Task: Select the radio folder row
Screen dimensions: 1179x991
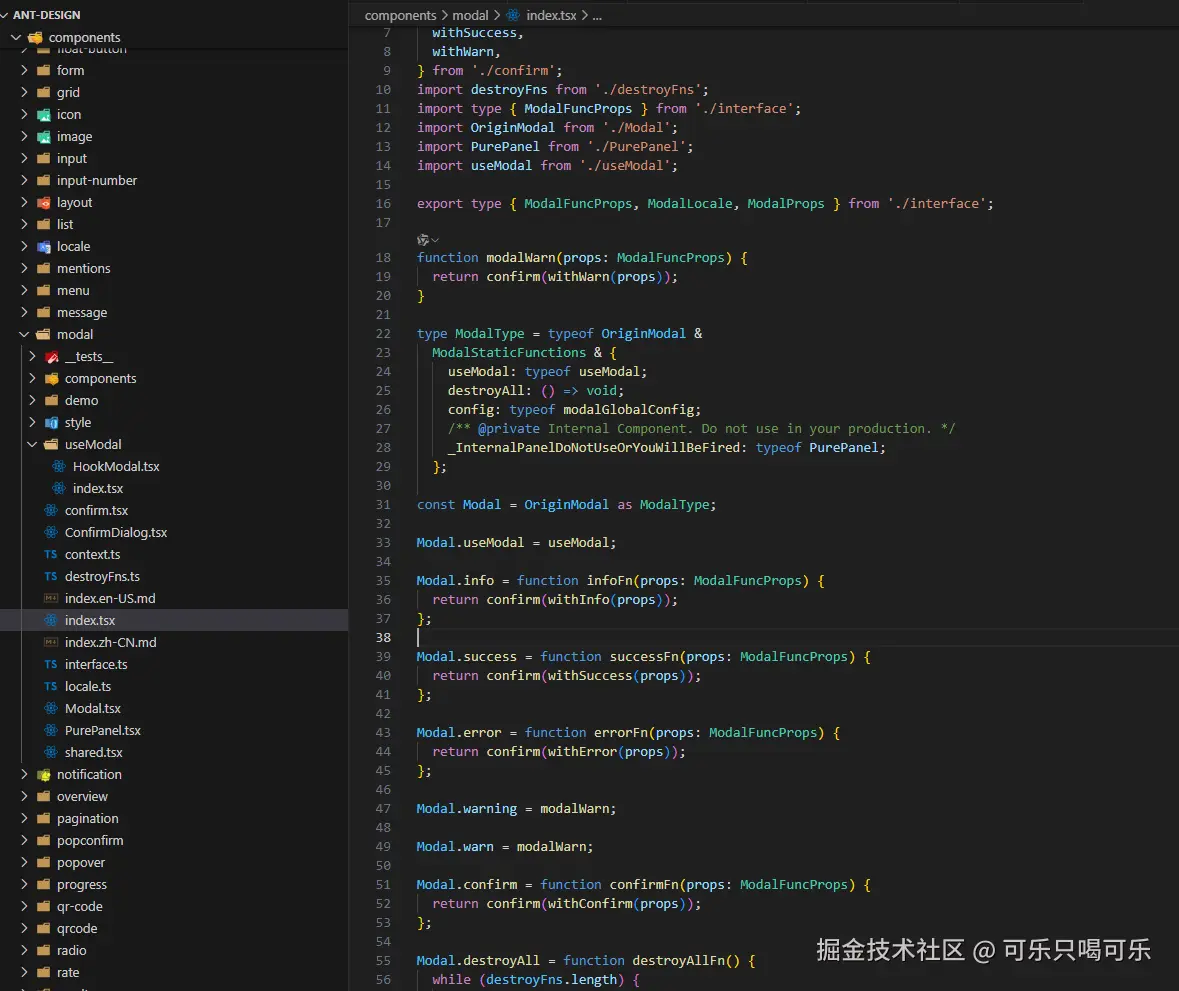Action: (x=174, y=950)
